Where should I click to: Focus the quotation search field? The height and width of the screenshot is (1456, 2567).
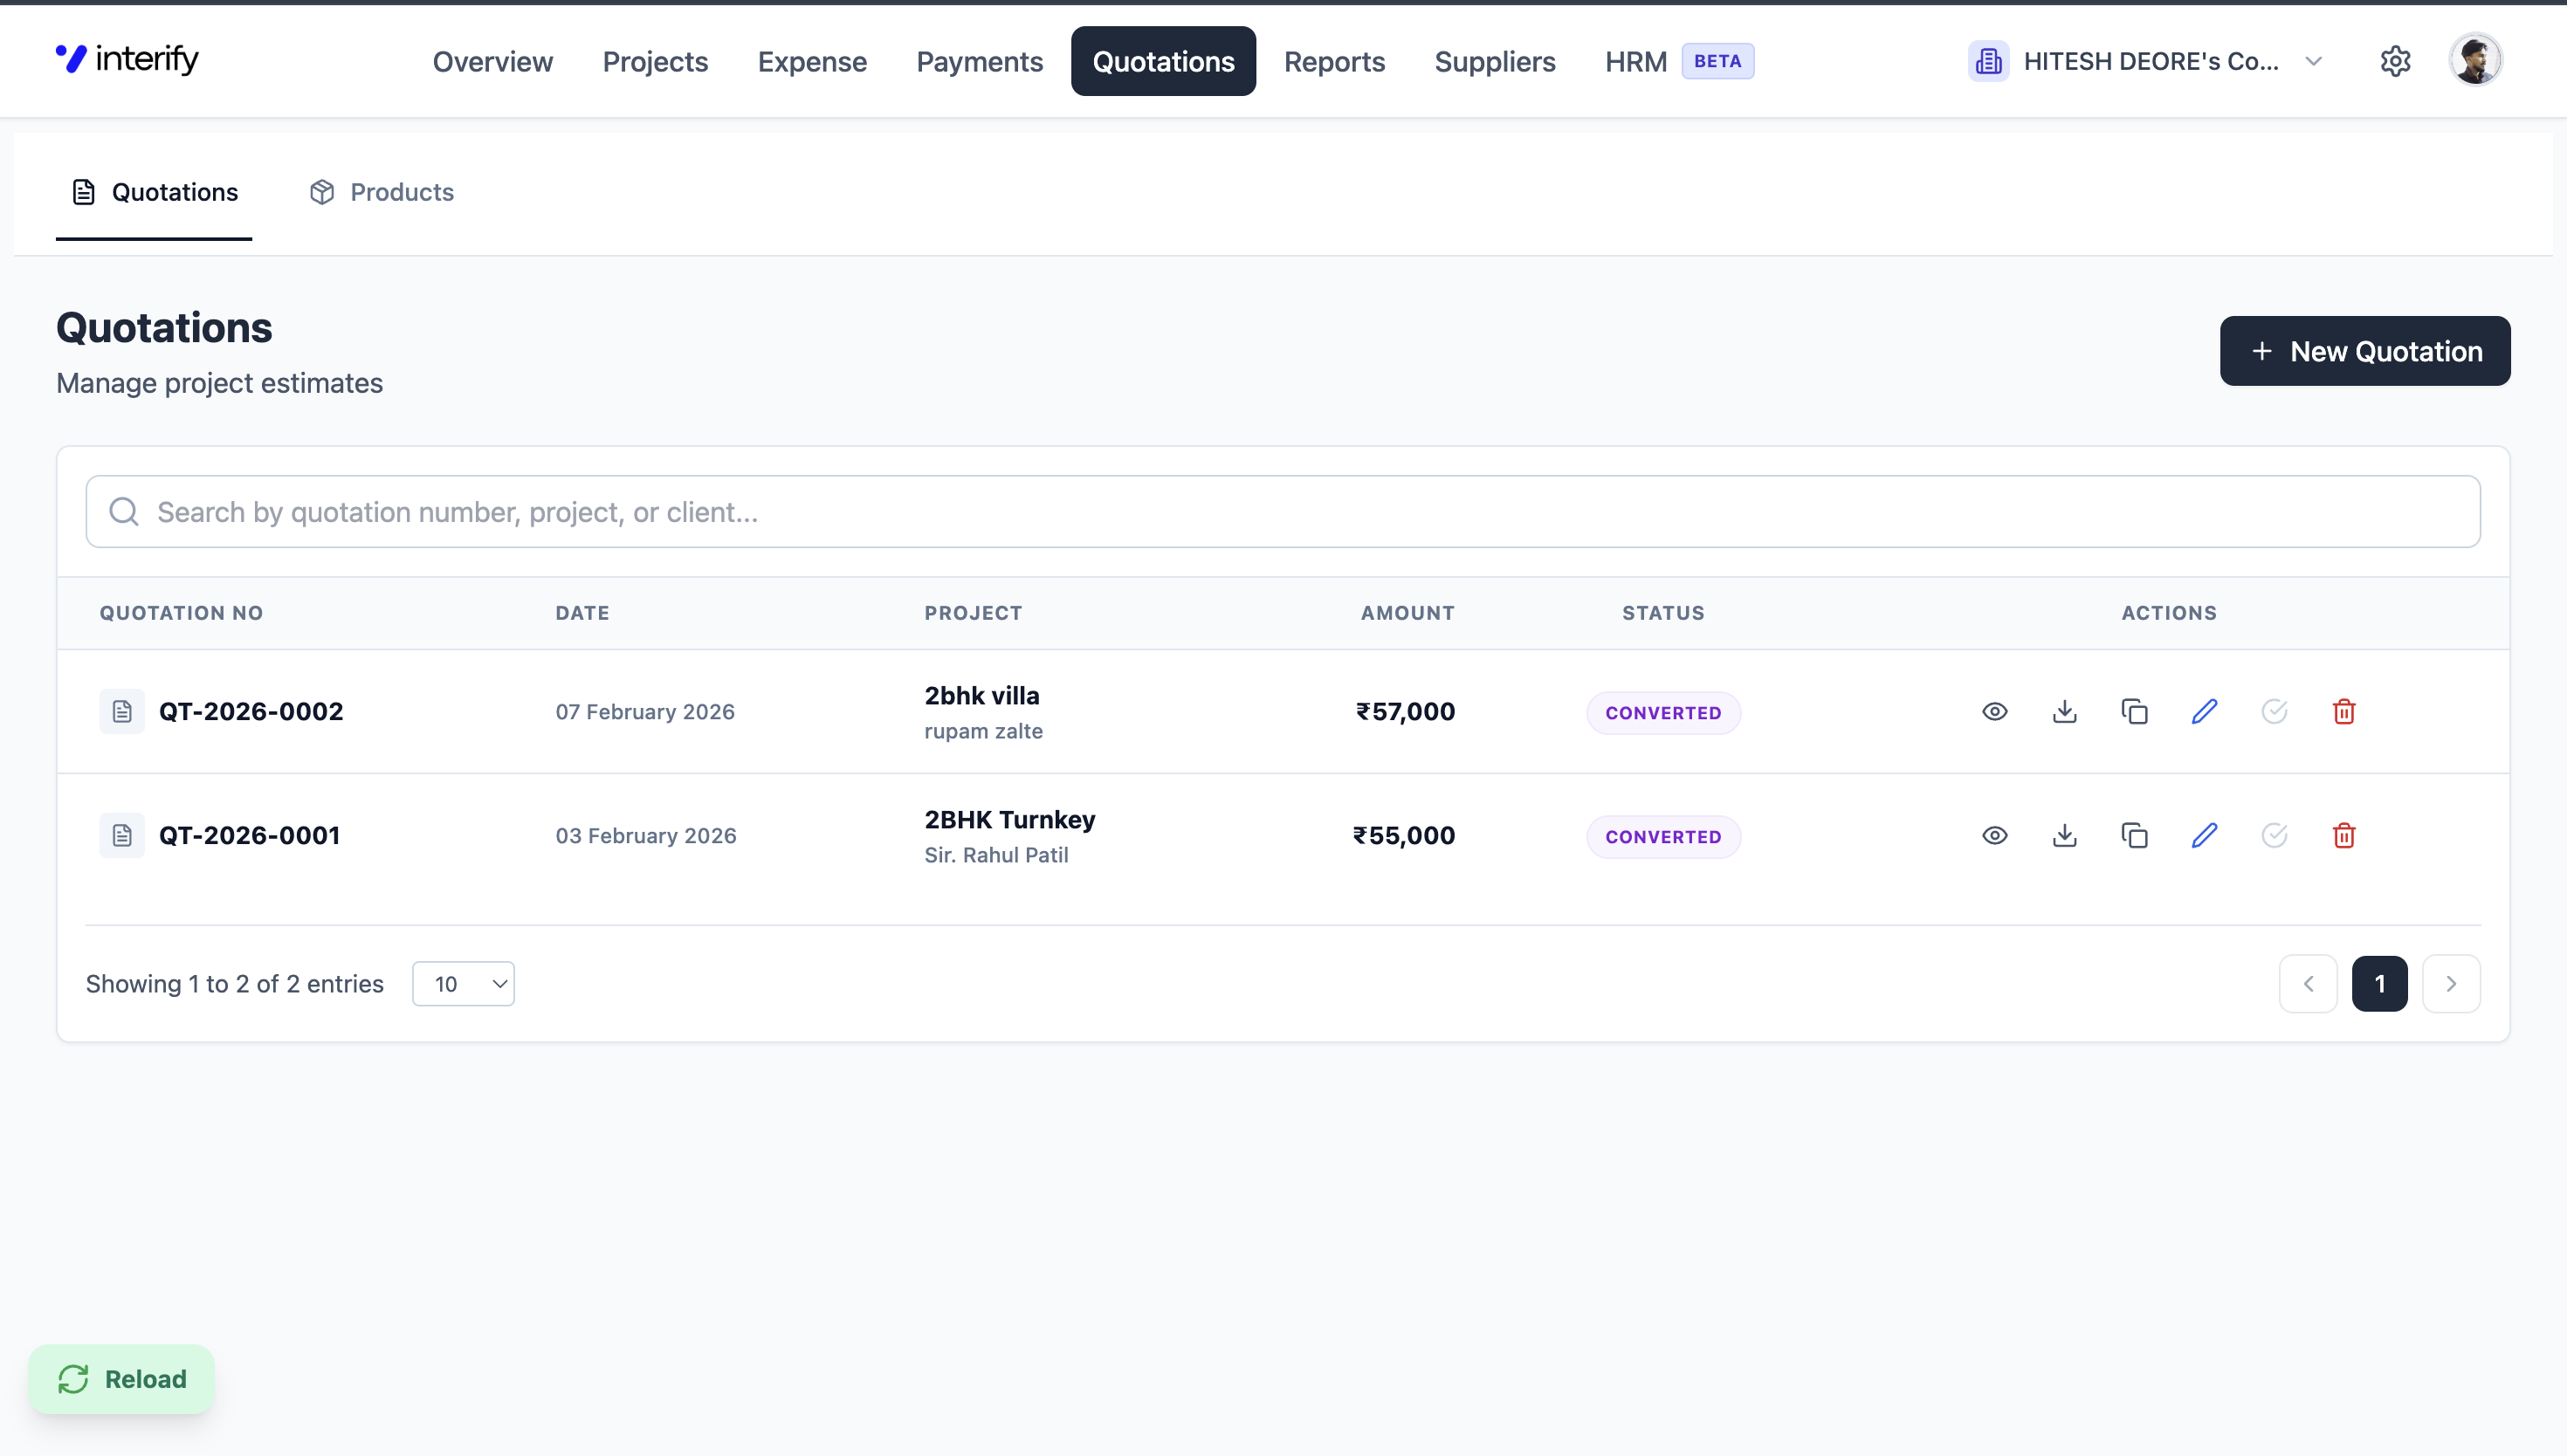(1282, 512)
